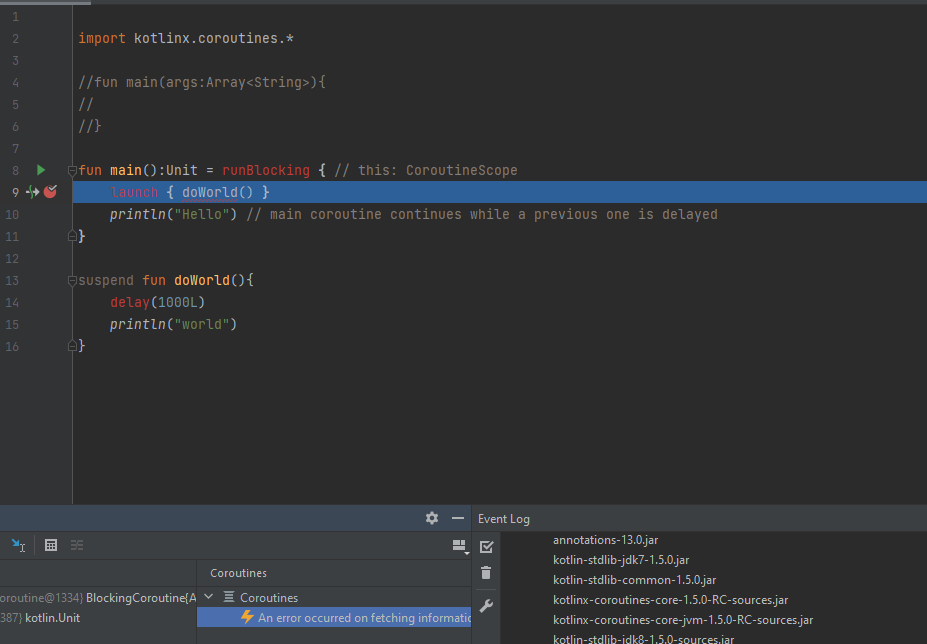Hide the debug tool window

pyautogui.click(x=458, y=518)
